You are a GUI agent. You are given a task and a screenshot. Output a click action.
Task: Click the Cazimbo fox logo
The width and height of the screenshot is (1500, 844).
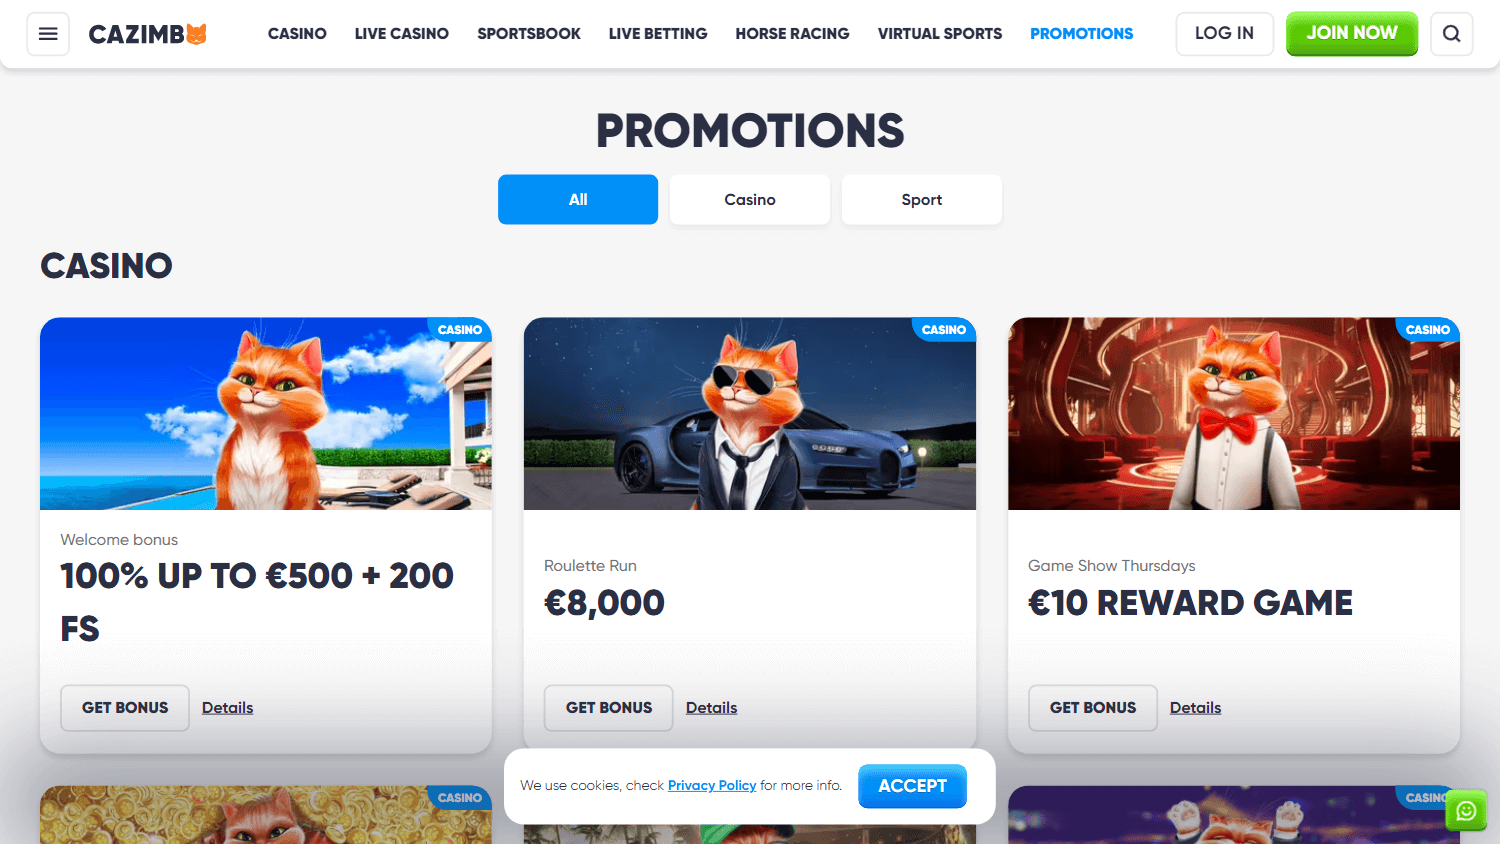(148, 34)
